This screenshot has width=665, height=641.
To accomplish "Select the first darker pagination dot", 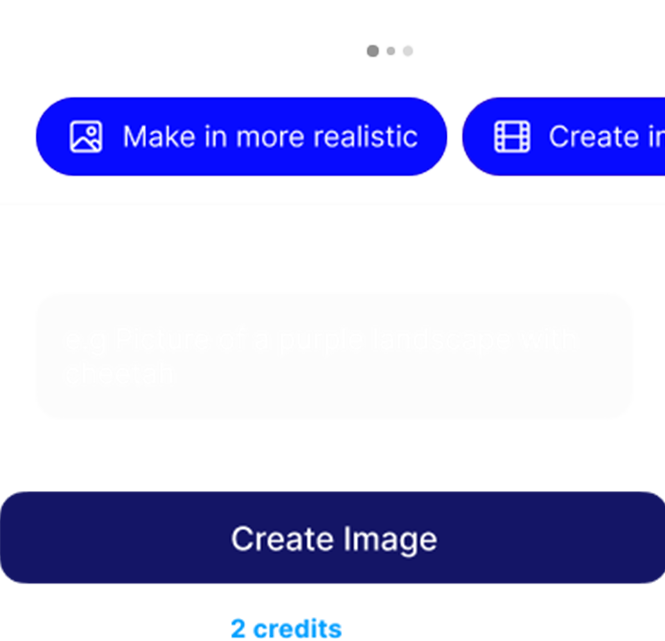I will 373,51.
